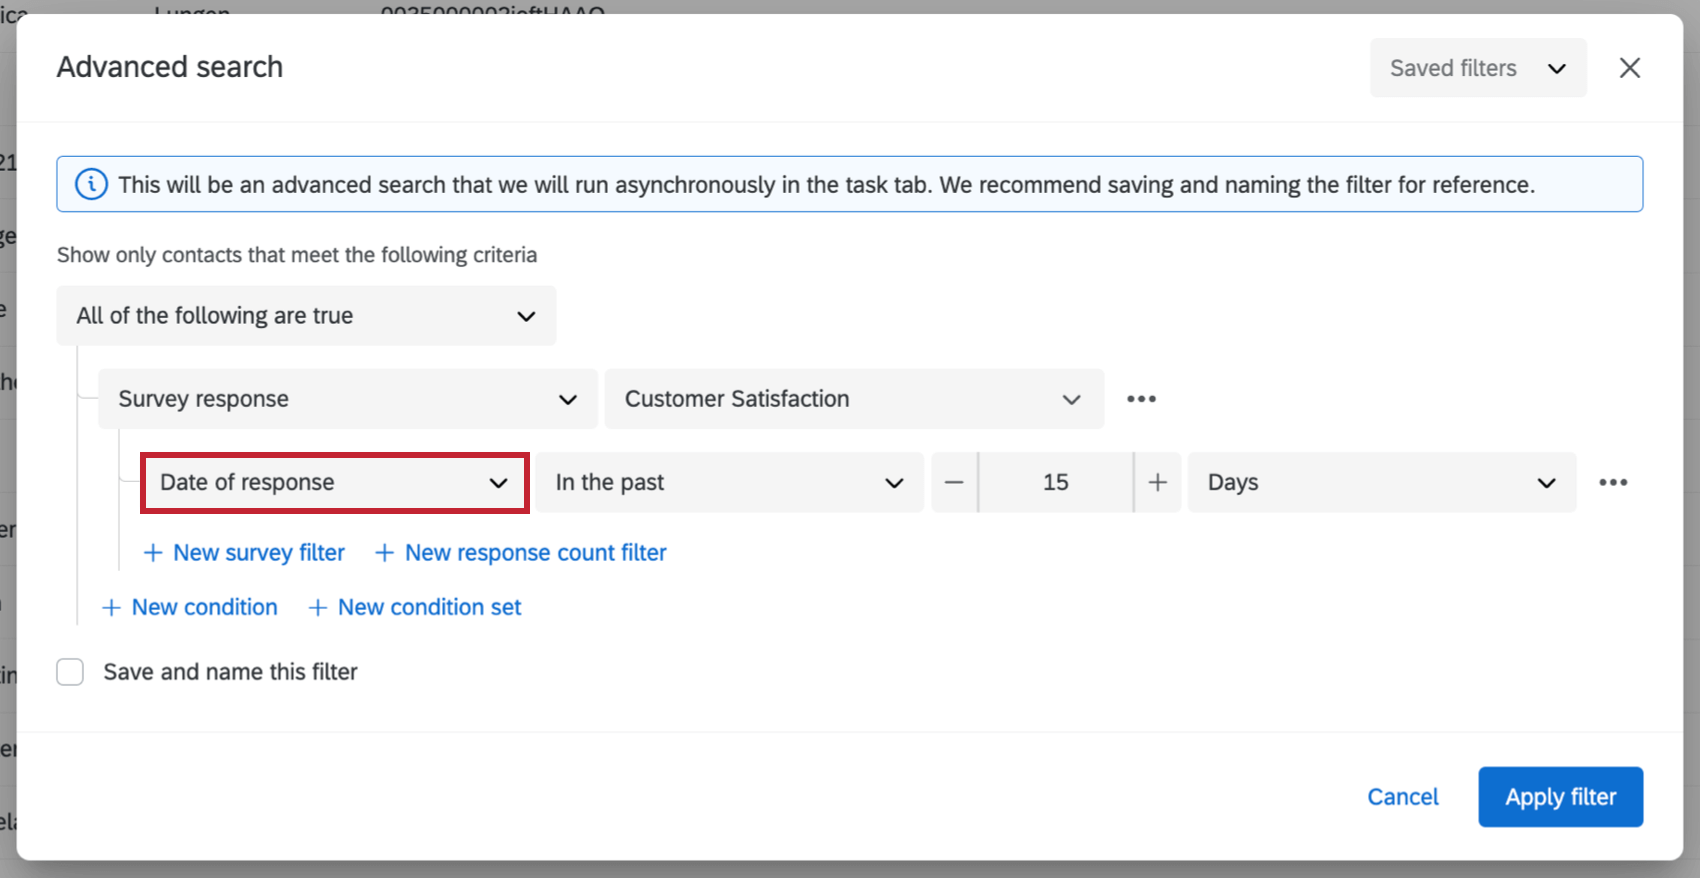Open options menu beside Days dropdown
1700x878 pixels.
click(1612, 483)
